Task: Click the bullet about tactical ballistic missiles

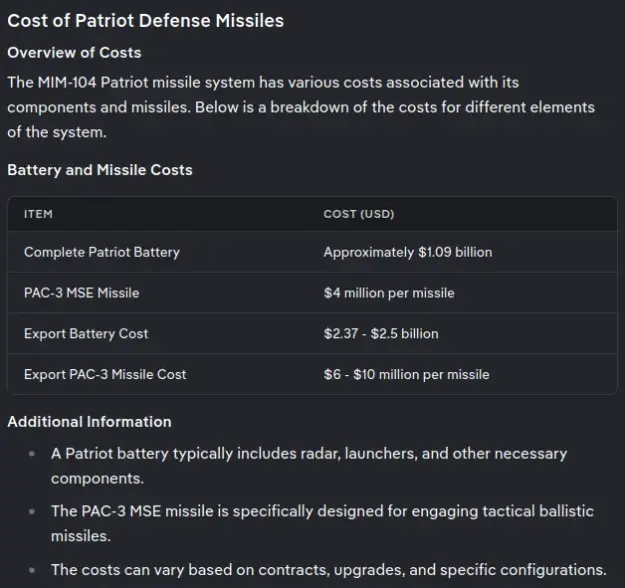Action: [322, 523]
